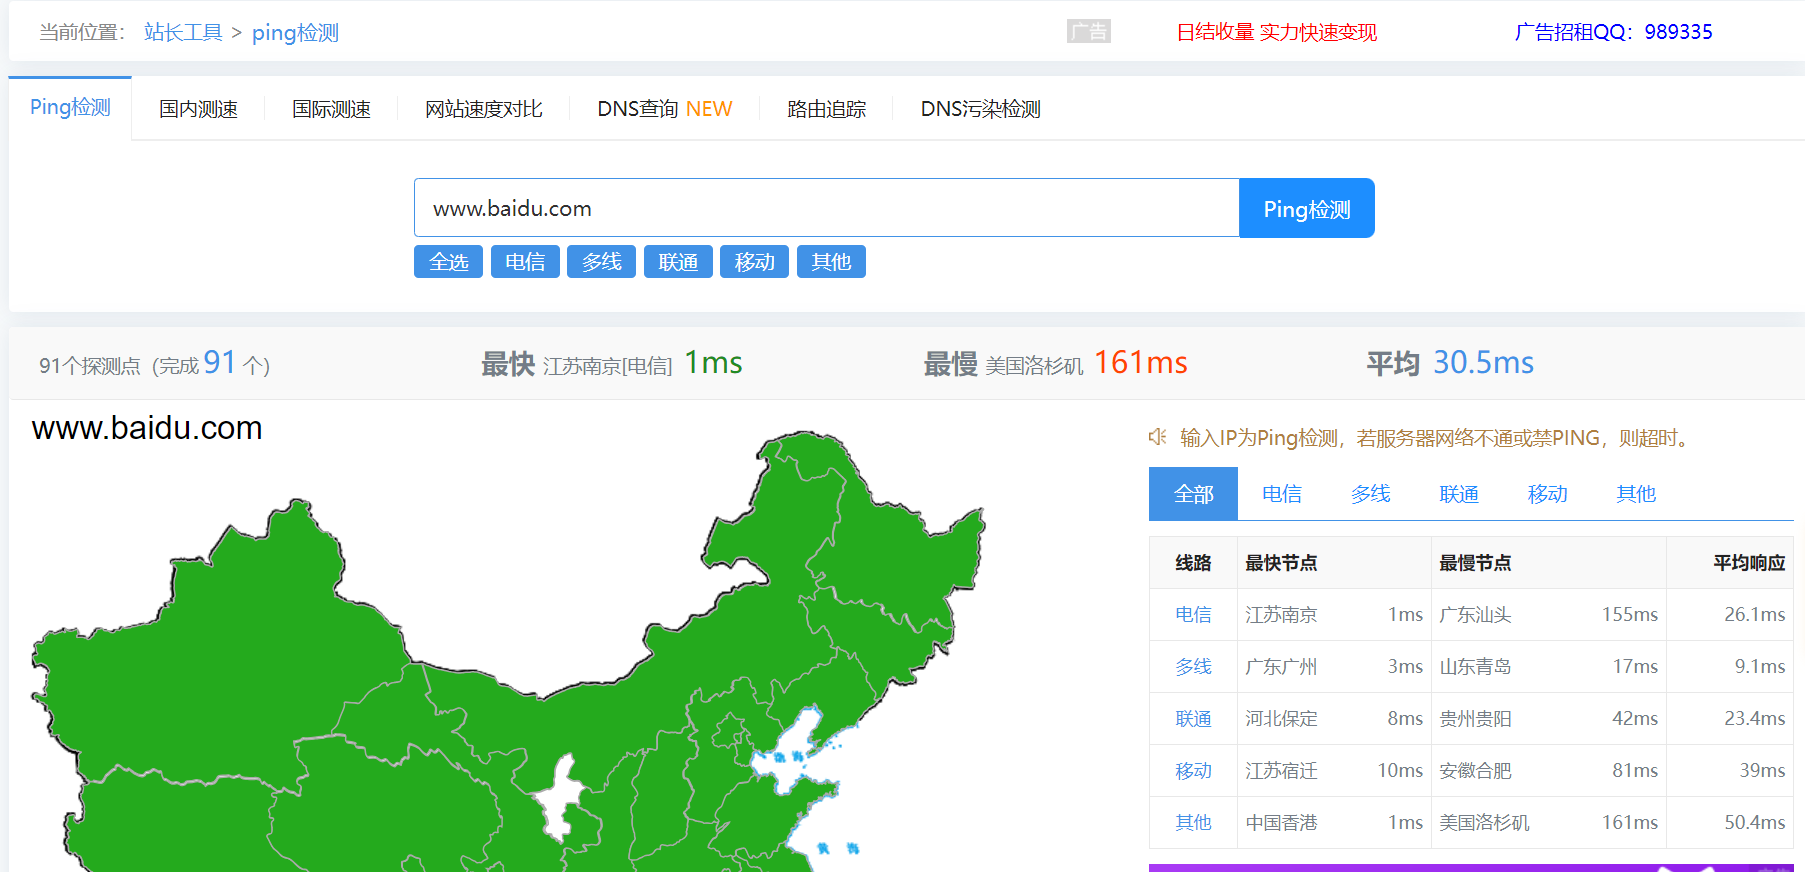The height and width of the screenshot is (872, 1805).
Task: Toggle the 移动 filter below the search box
Action: click(754, 262)
